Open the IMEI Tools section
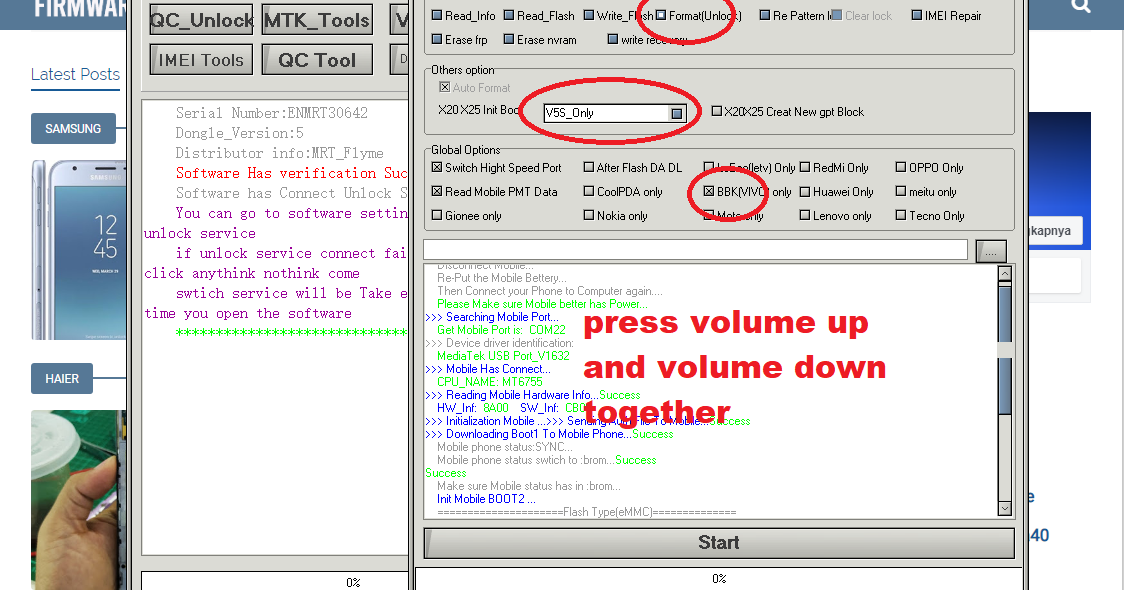This screenshot has width=1124, height=590. [201, 60]
